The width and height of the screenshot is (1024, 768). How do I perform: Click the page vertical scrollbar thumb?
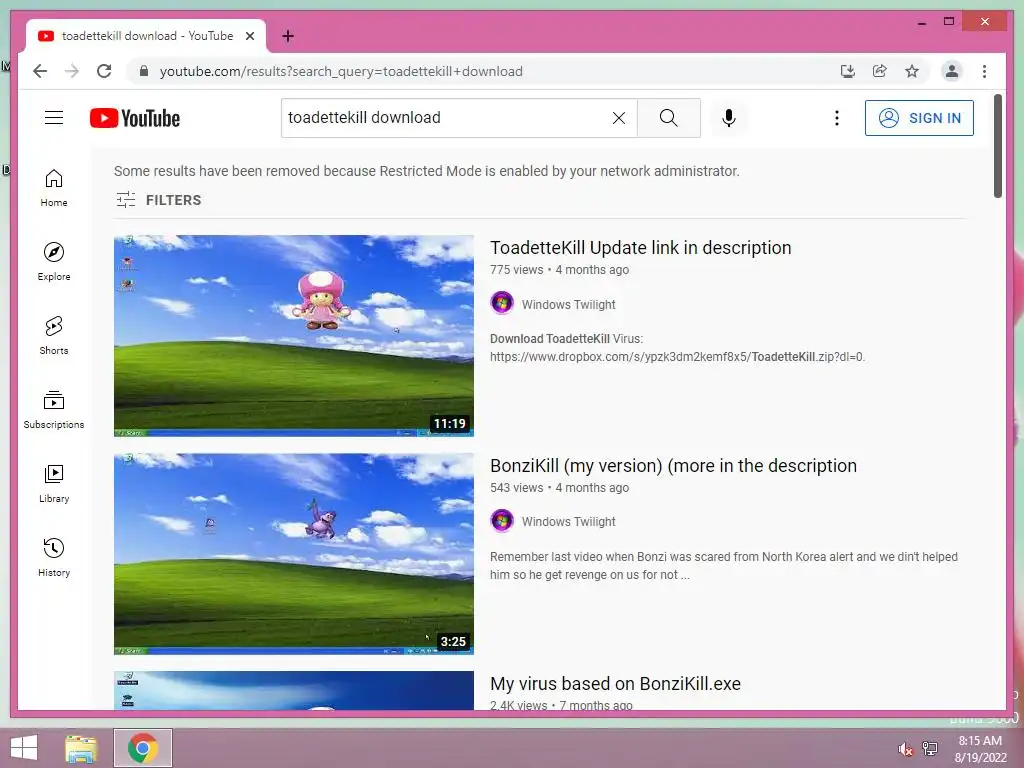point(997,146)
